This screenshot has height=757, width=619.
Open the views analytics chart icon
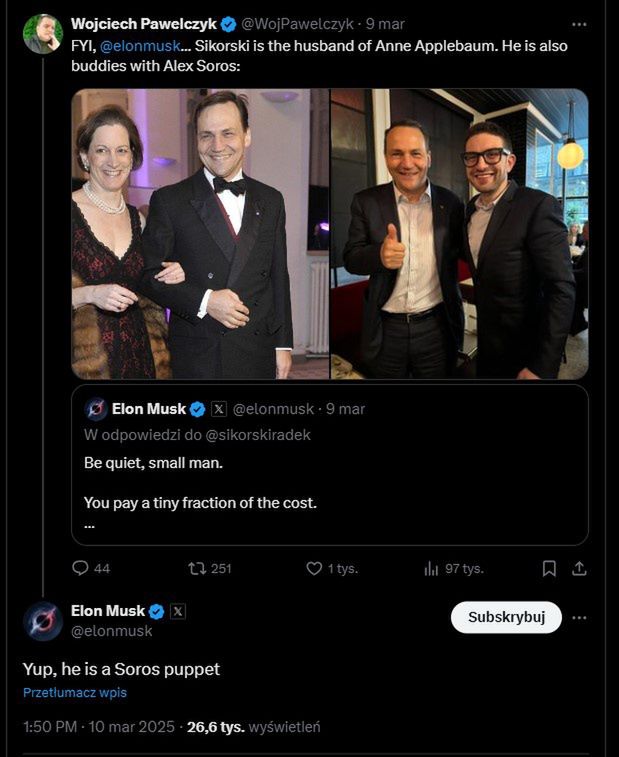(431, 568)
